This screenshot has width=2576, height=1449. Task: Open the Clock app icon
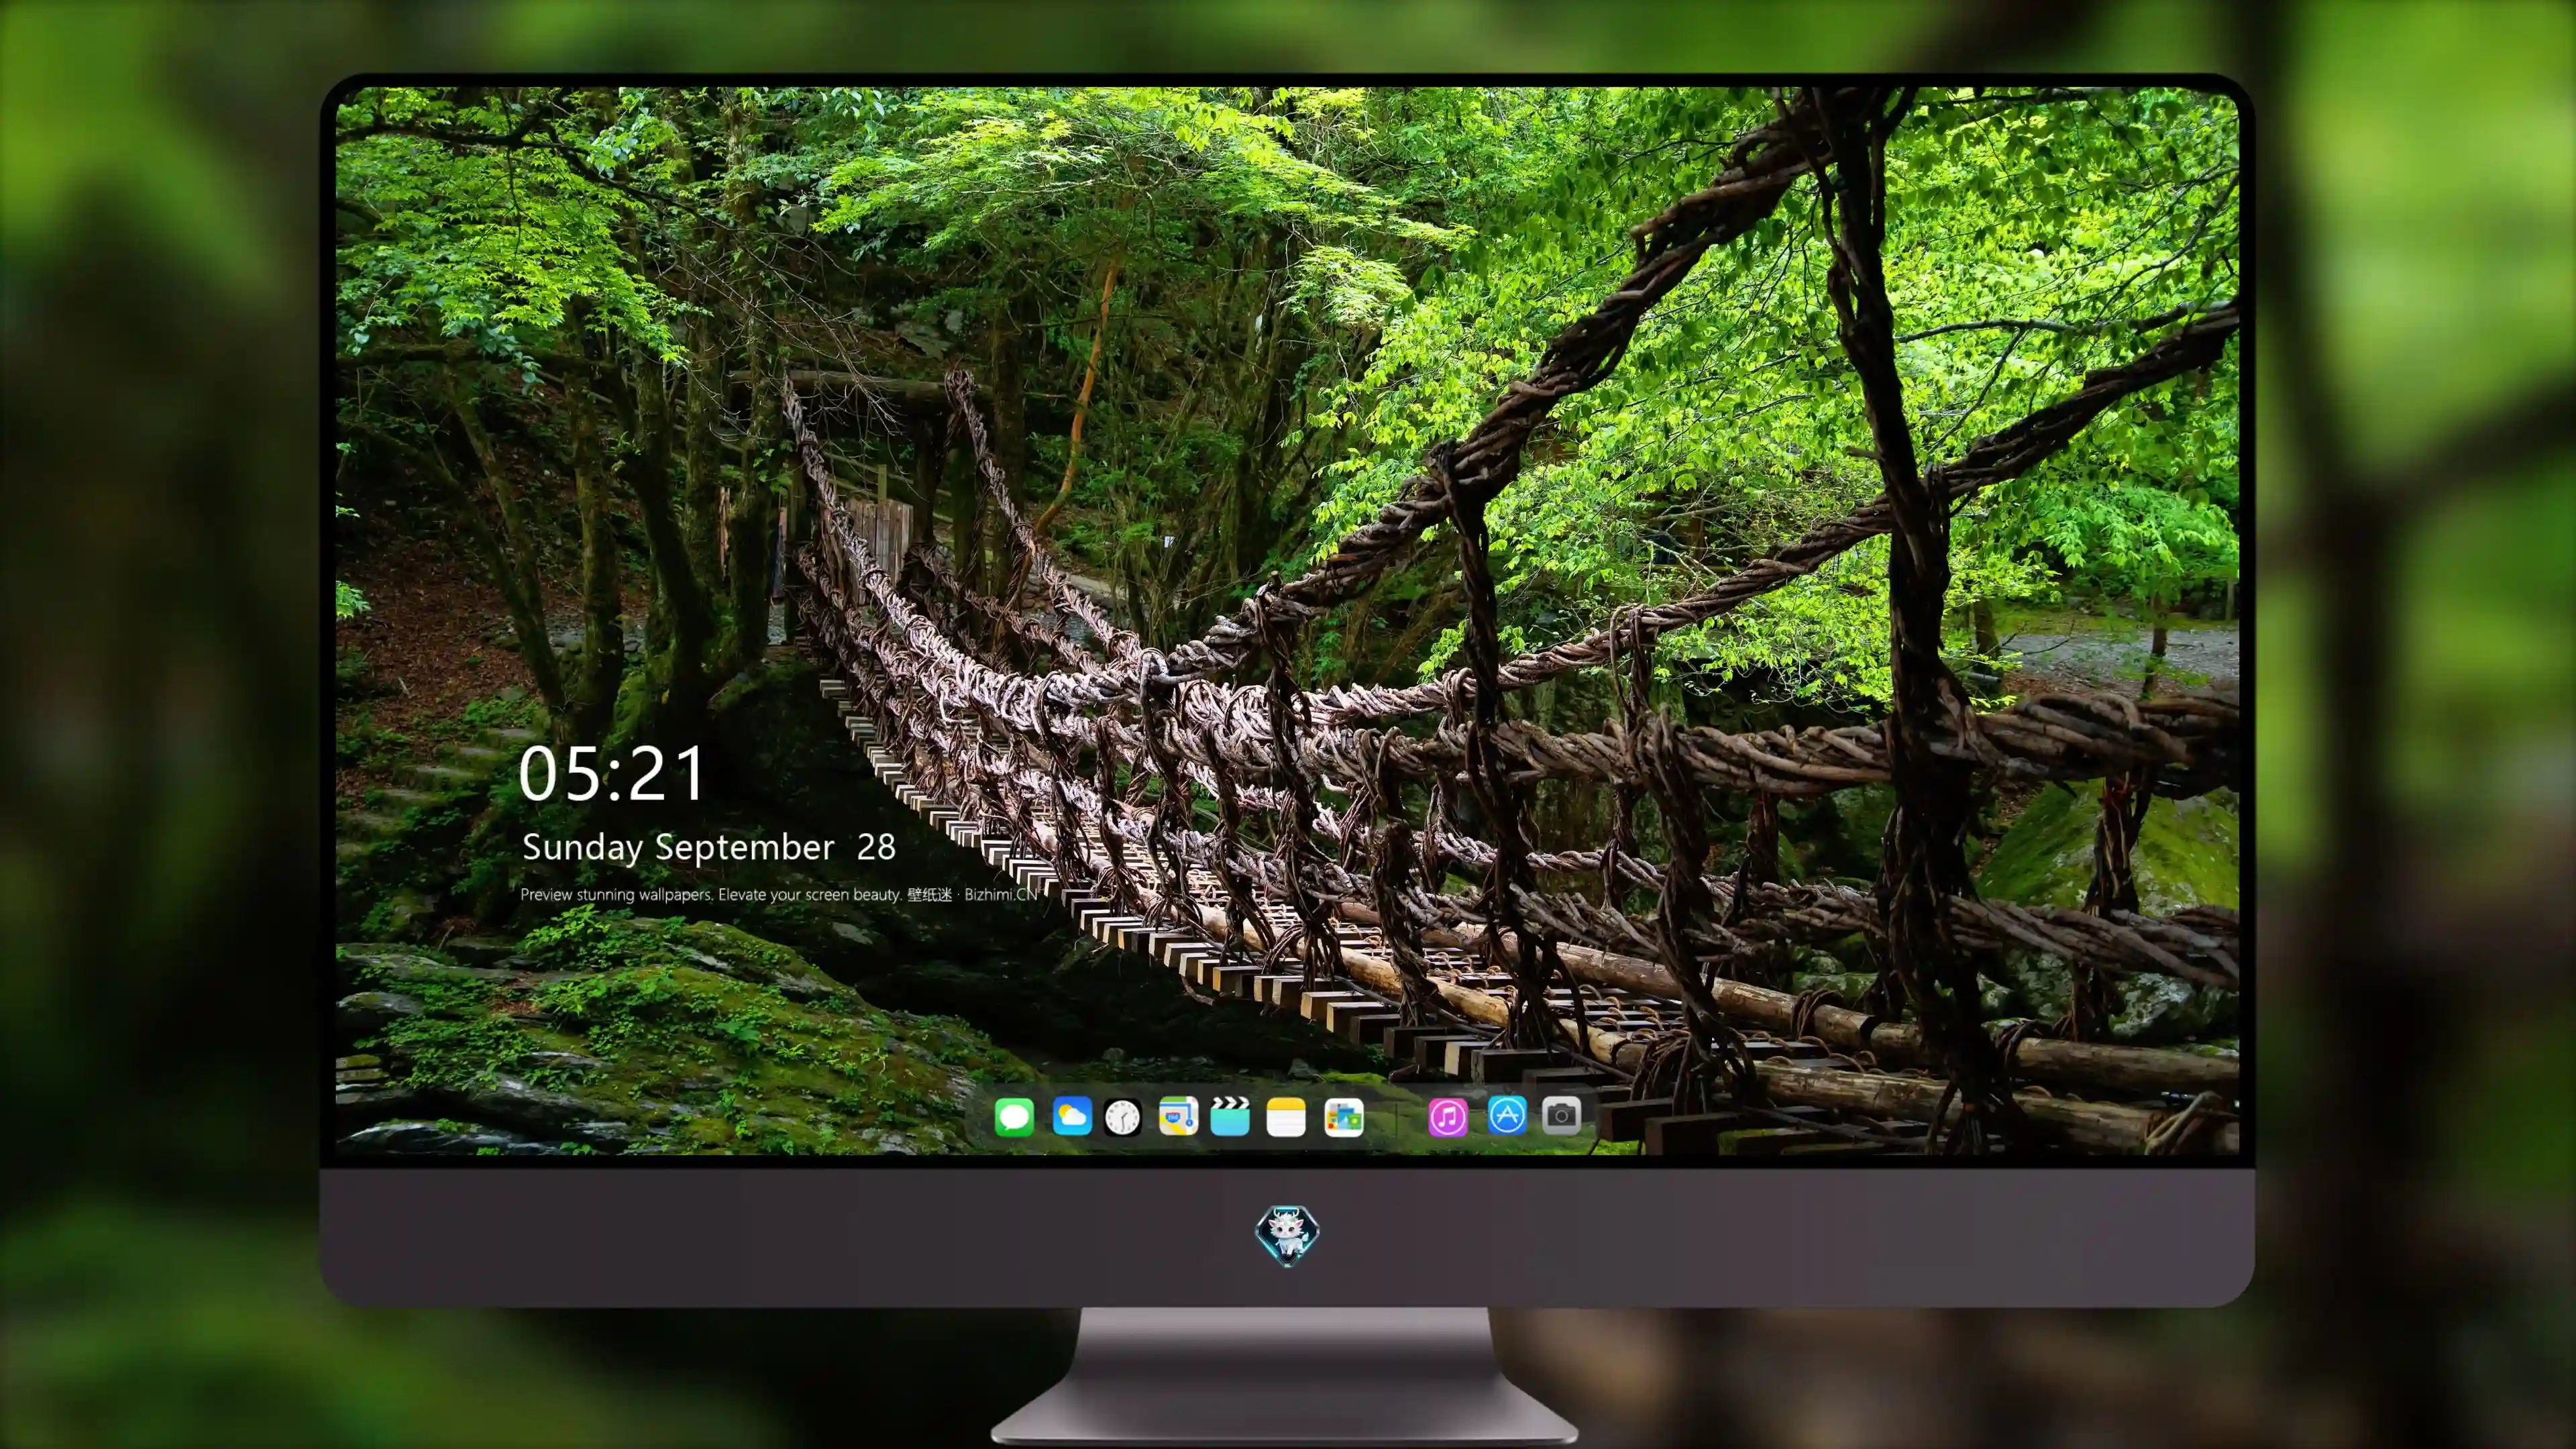(1122, 1117)
